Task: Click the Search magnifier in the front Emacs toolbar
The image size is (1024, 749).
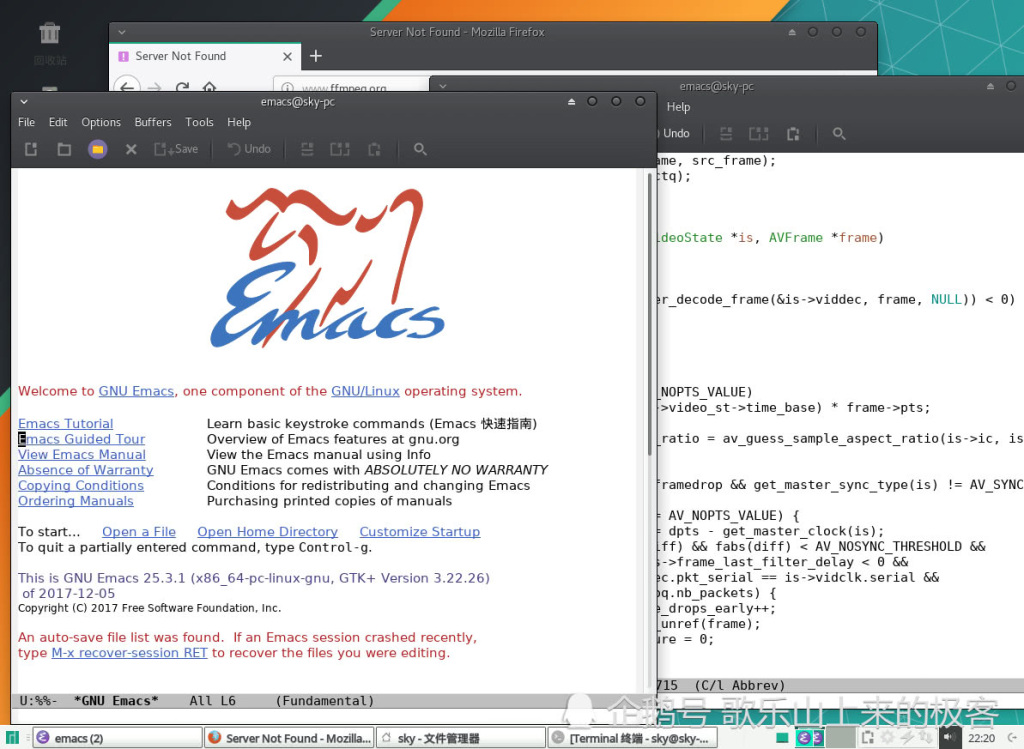Action: [x=420, y=150]
